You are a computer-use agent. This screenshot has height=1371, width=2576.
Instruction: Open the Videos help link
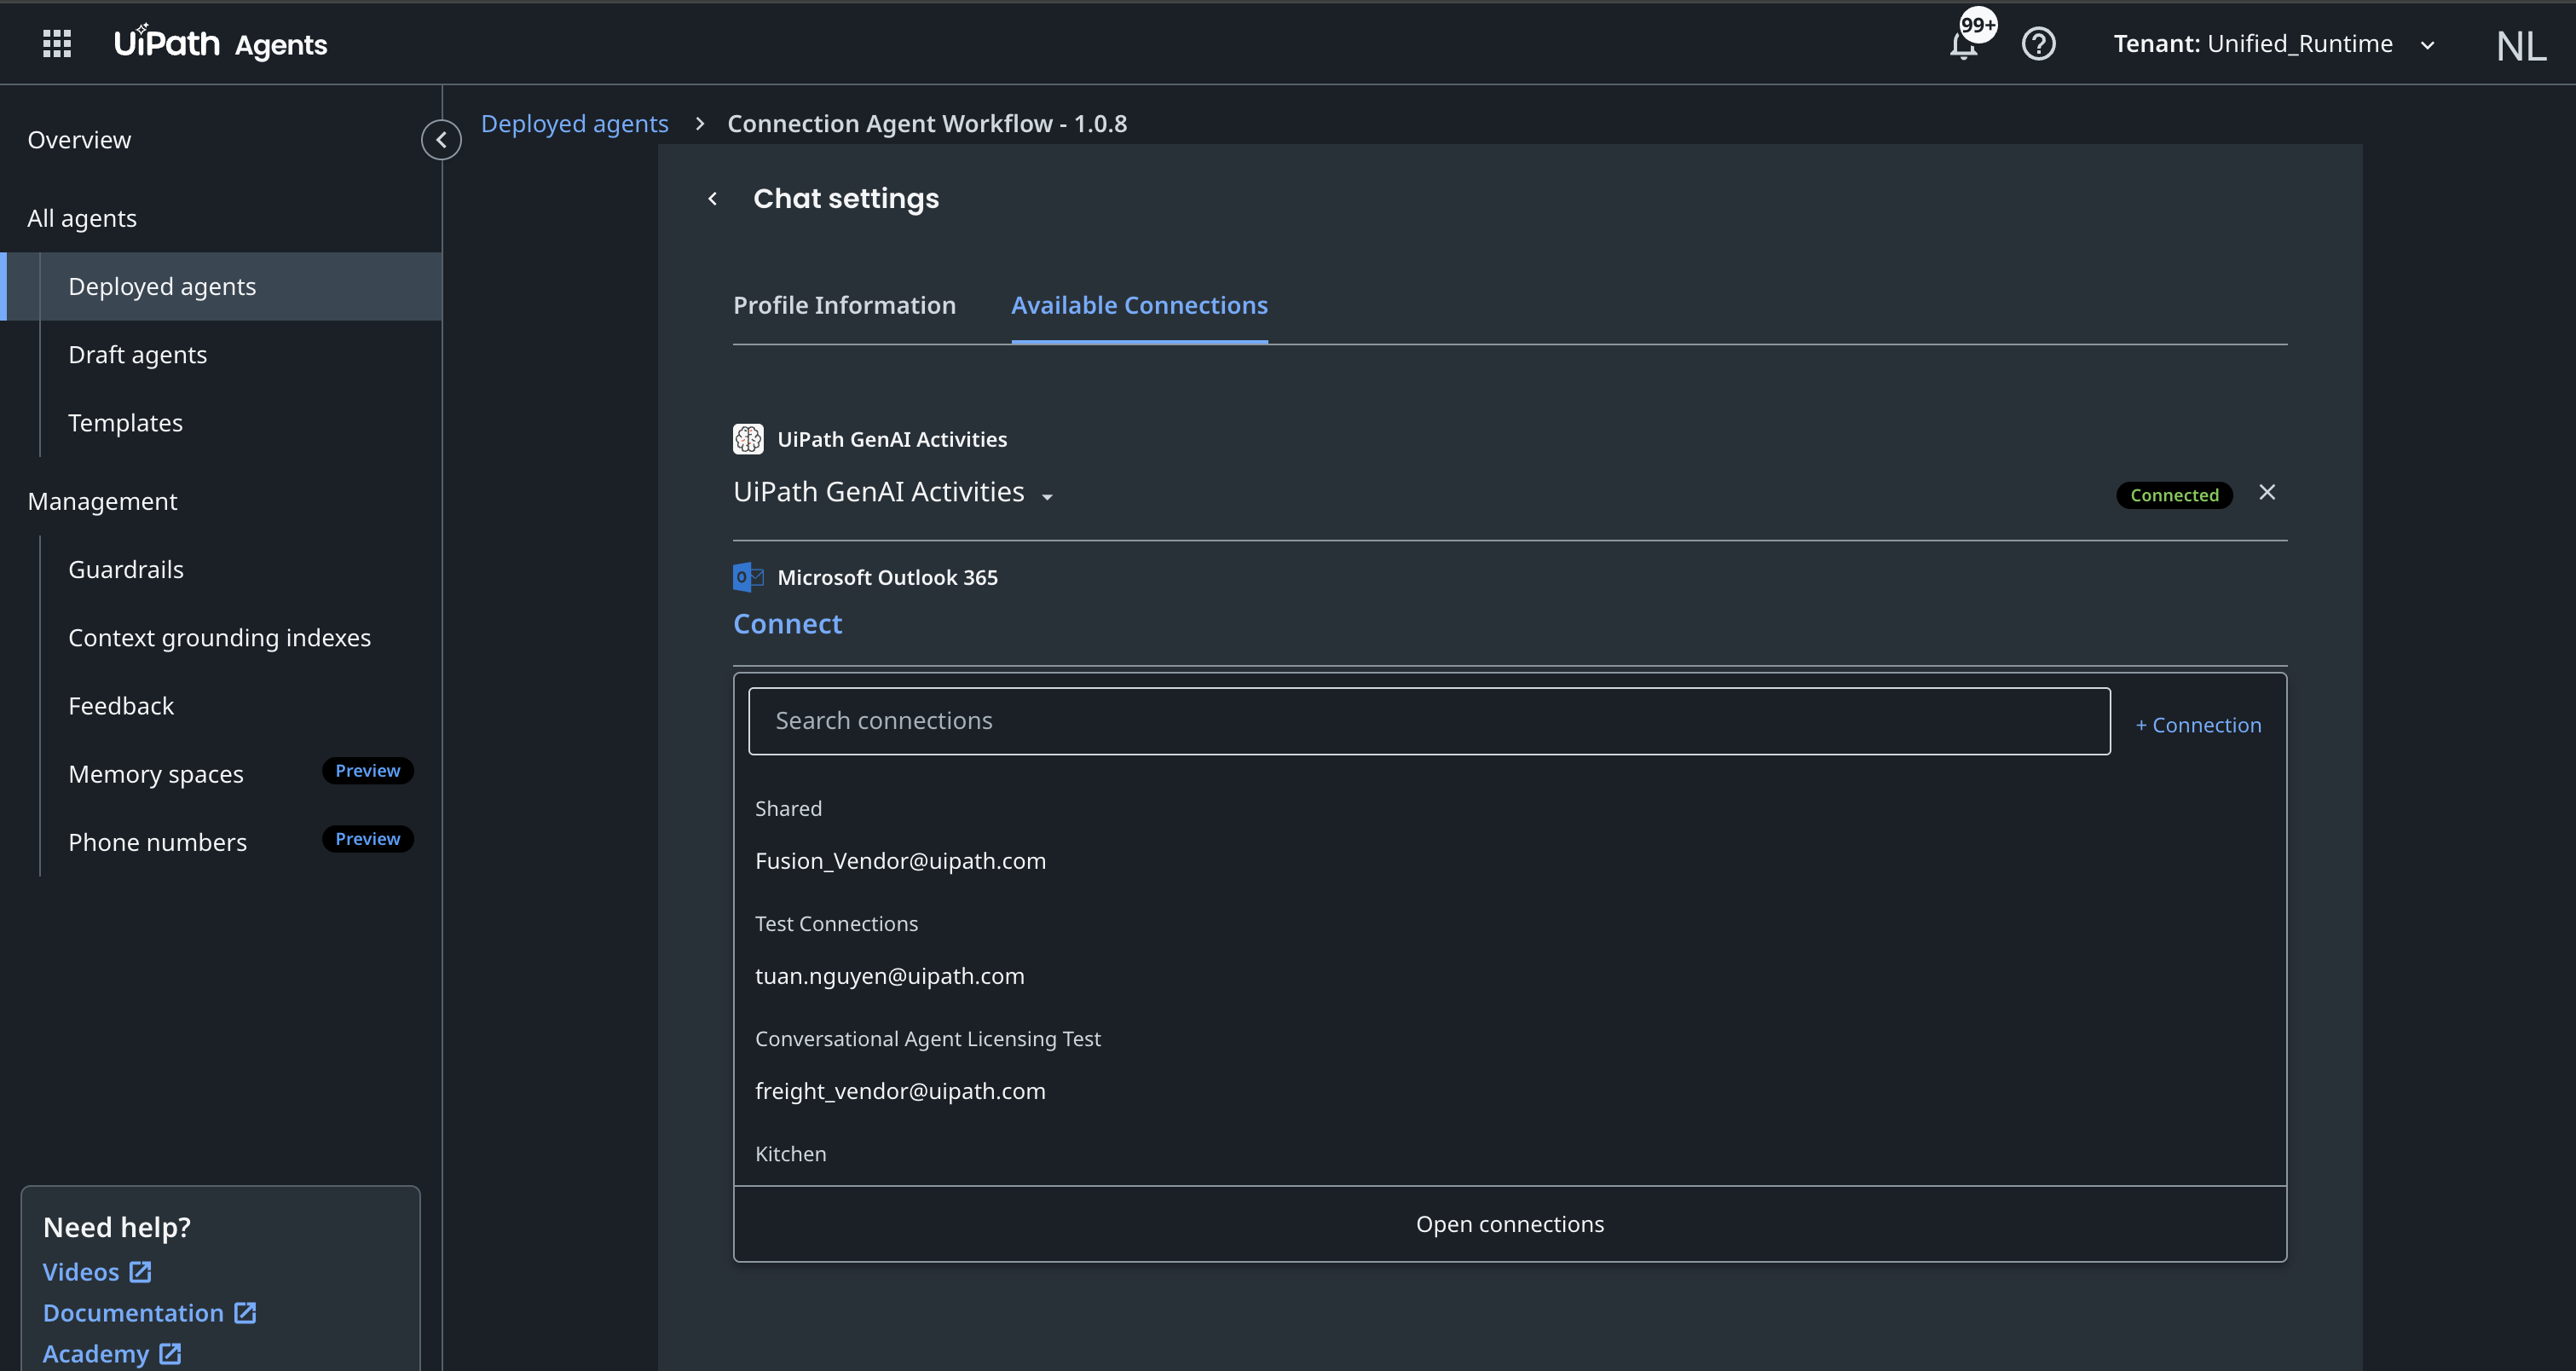click(81, 1272)
